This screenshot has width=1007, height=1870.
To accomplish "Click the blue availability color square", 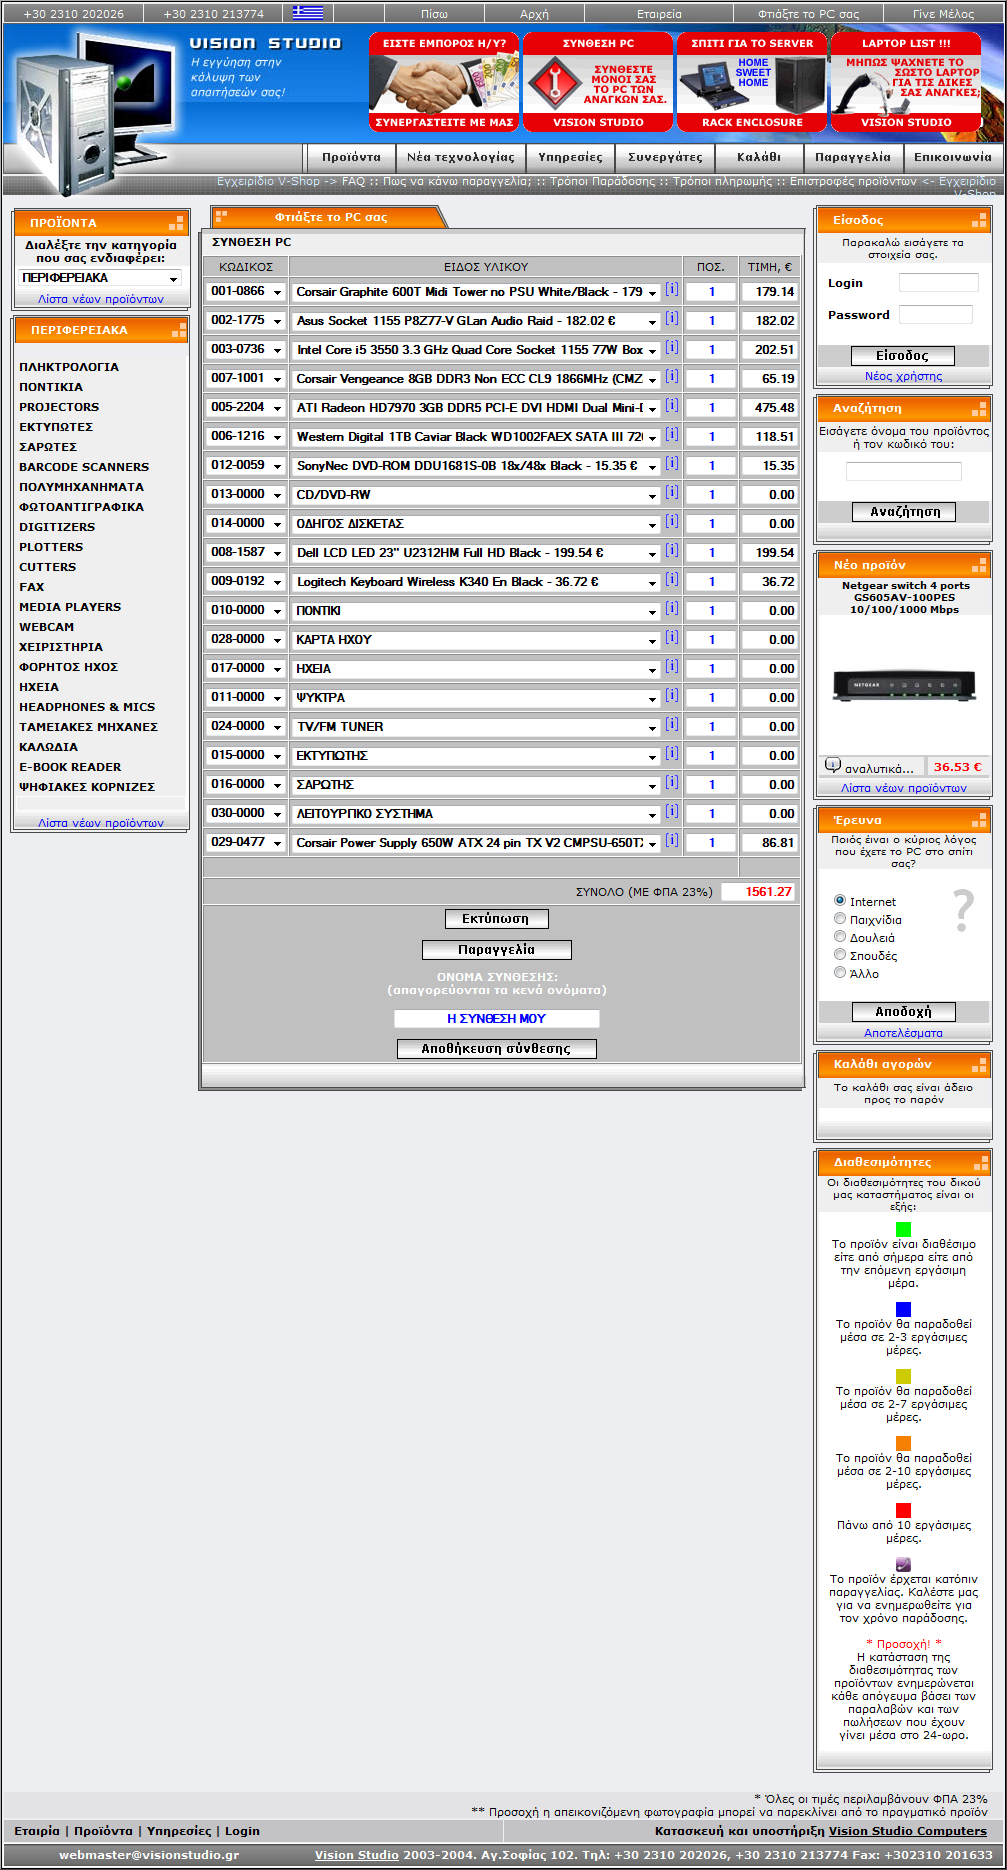I will pyautogui.click(x=903, y=1309).
